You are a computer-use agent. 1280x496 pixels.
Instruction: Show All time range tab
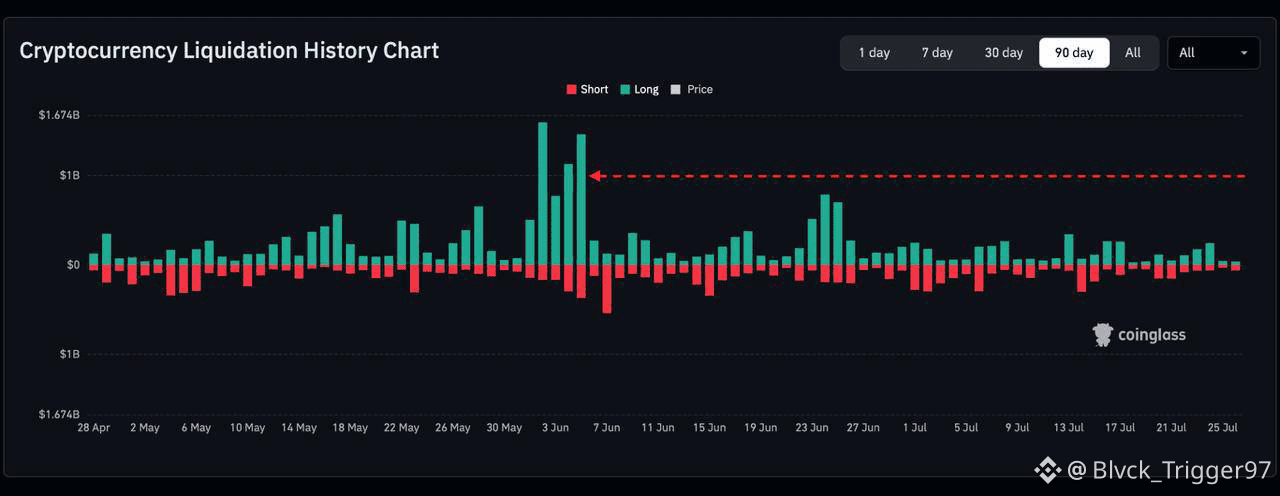click(x=1132, y=53)
